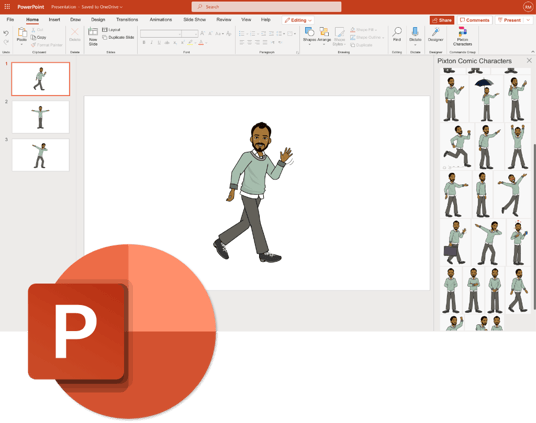Viewport: 536px width, 423px height.
Task: Pick the running character pose
Action: 457,146
